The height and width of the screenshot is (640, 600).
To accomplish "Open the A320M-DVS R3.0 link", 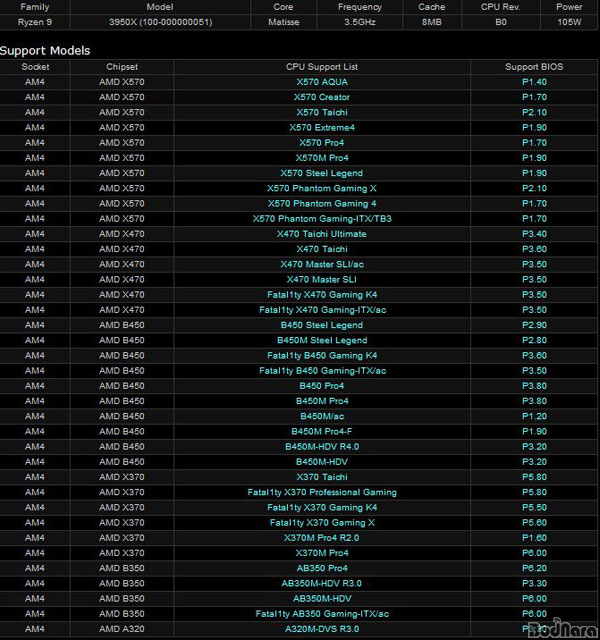I will click(x=322, y=629).
